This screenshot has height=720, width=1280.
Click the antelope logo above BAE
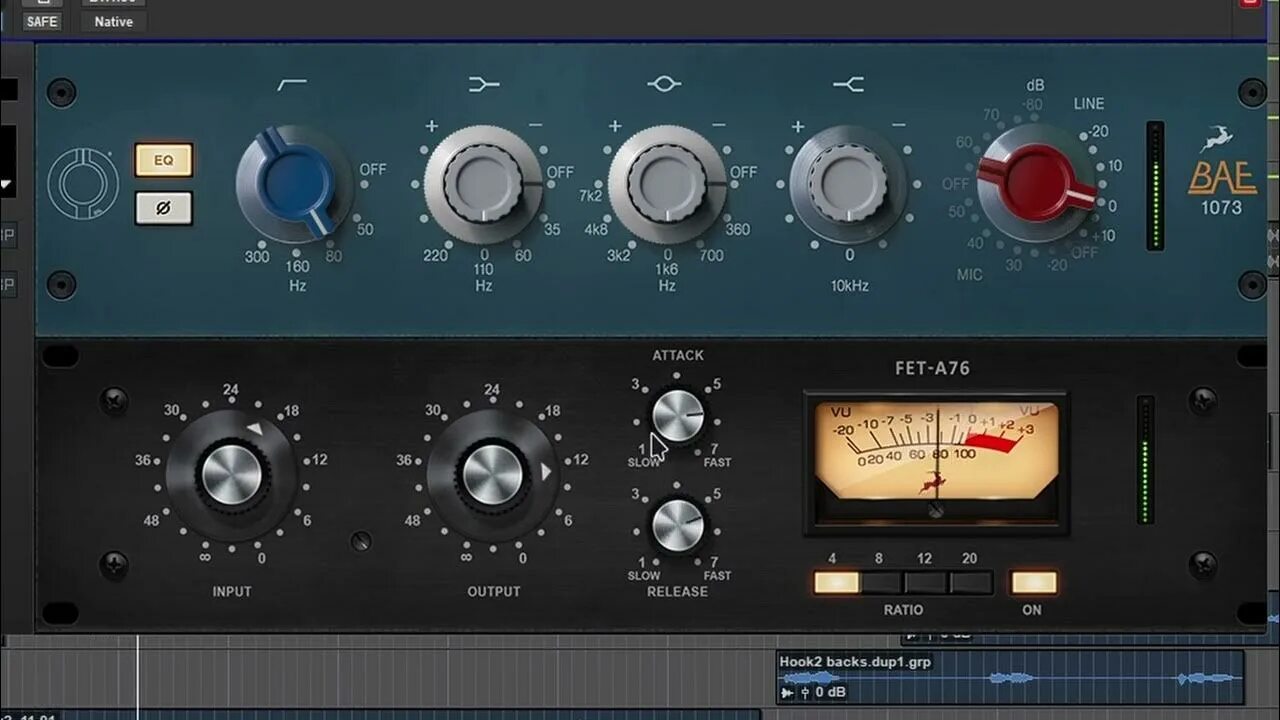(x=1217, y=139)
